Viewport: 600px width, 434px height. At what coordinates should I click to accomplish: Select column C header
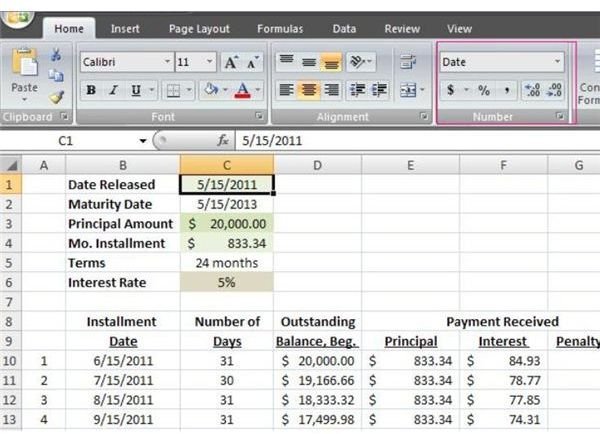click(227, 165)
